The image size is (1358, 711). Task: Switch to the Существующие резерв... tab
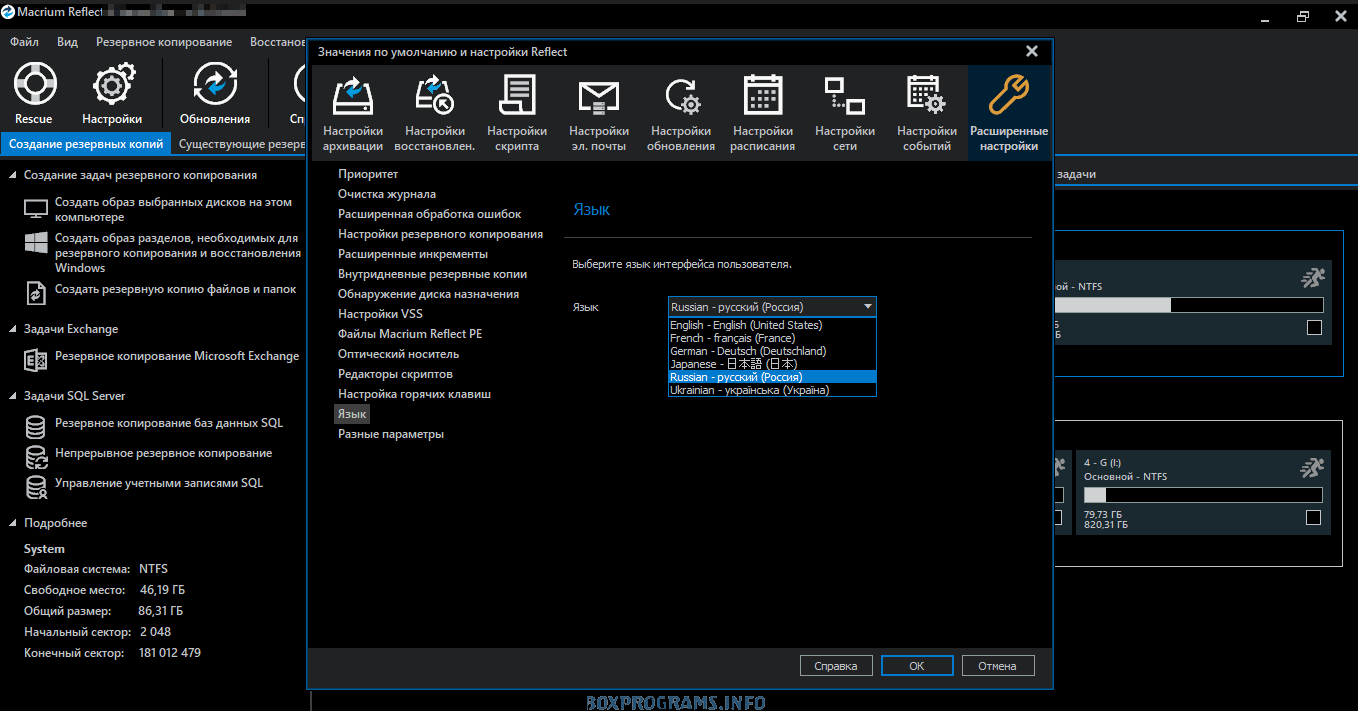point(240,144)
